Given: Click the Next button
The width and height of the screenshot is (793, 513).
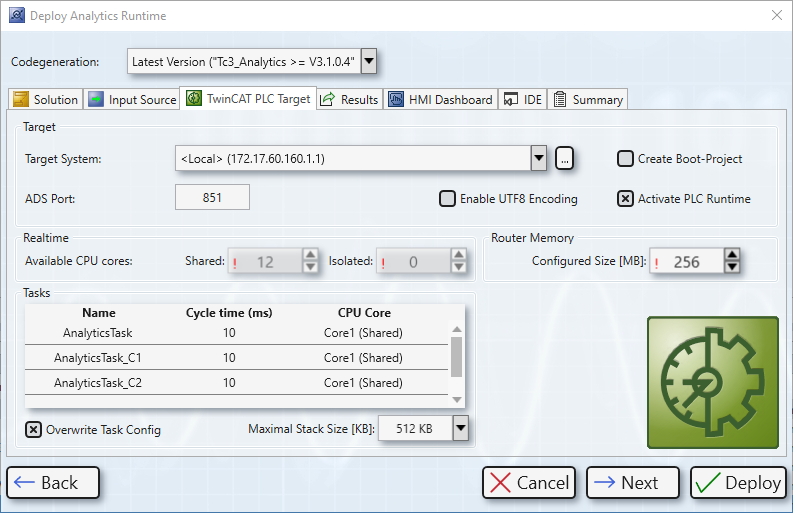Looking at the screenshot, I should click(633, 483).
